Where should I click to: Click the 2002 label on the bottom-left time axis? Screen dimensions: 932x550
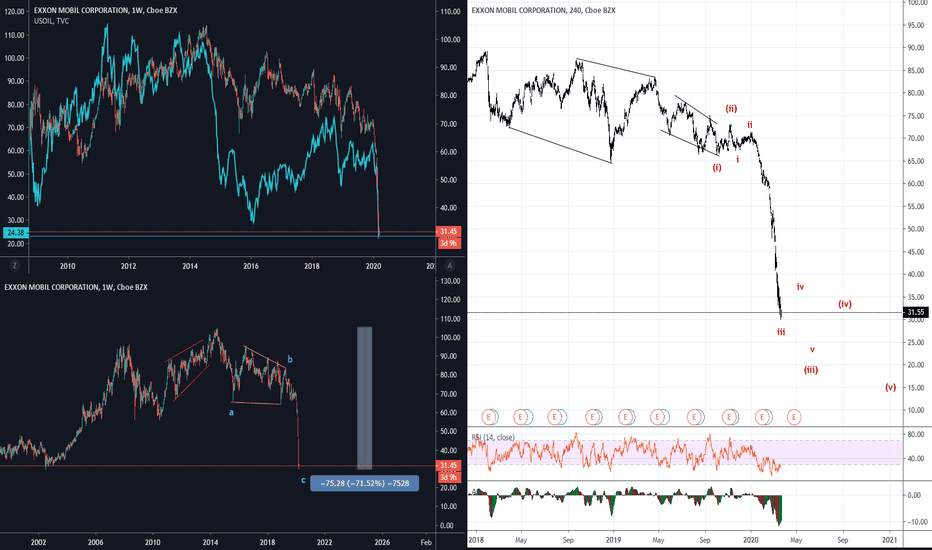tap(38, 542)
